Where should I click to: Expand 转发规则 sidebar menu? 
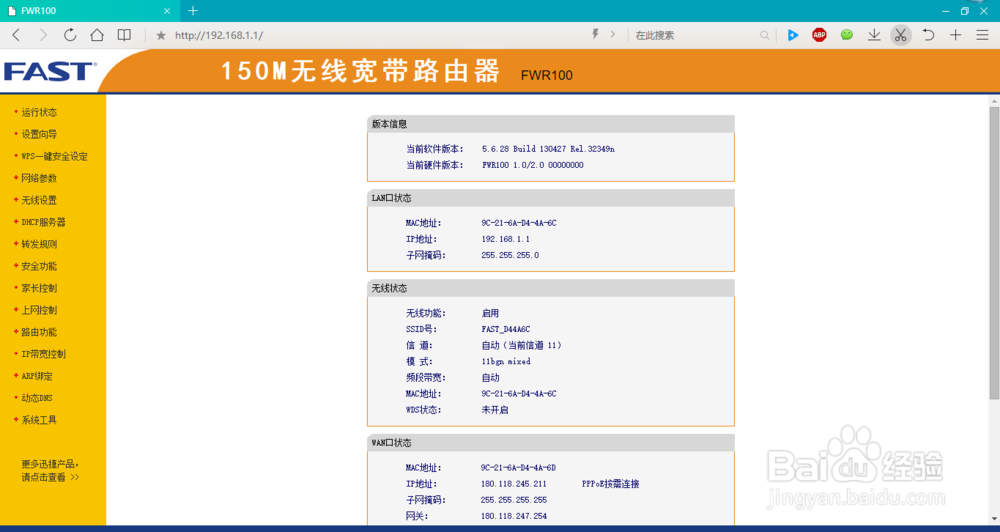pyautogui.click(x=39, y=244)
